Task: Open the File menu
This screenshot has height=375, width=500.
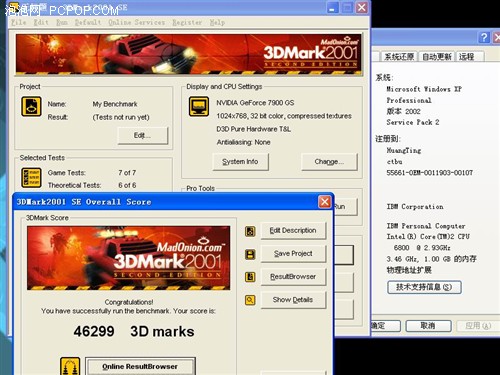Action: click(x=18, y=22)
